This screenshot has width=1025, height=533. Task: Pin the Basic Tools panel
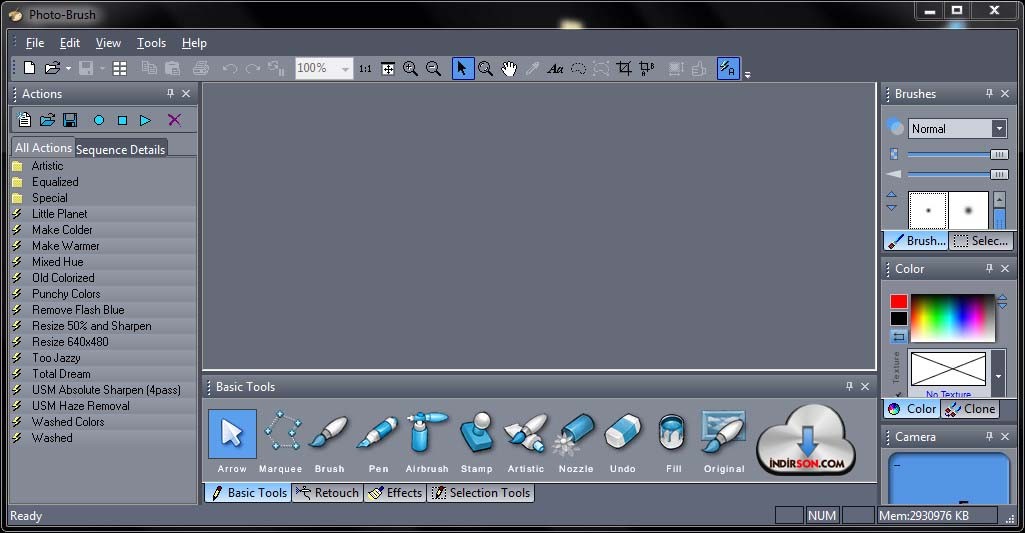[849, 386]
